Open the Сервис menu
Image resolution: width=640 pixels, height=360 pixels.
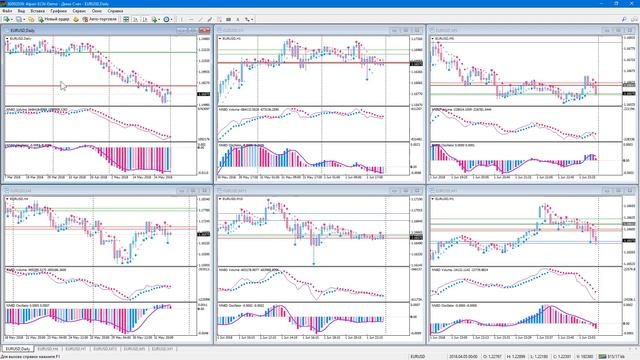tap(79, 11)
